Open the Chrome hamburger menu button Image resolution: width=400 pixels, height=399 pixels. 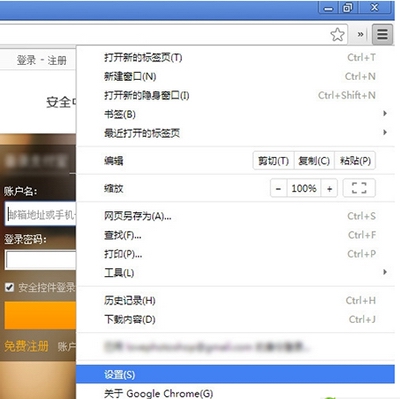tap(382, 34)
